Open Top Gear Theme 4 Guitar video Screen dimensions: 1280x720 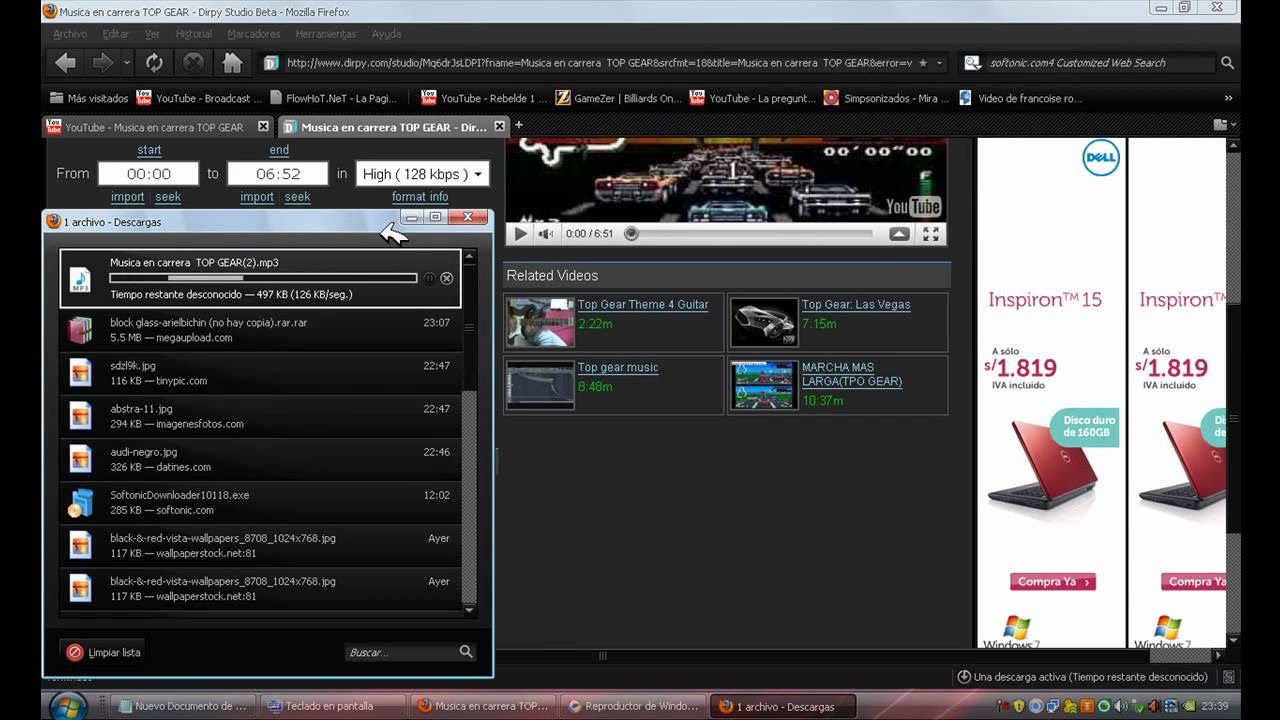pos(643,305)
